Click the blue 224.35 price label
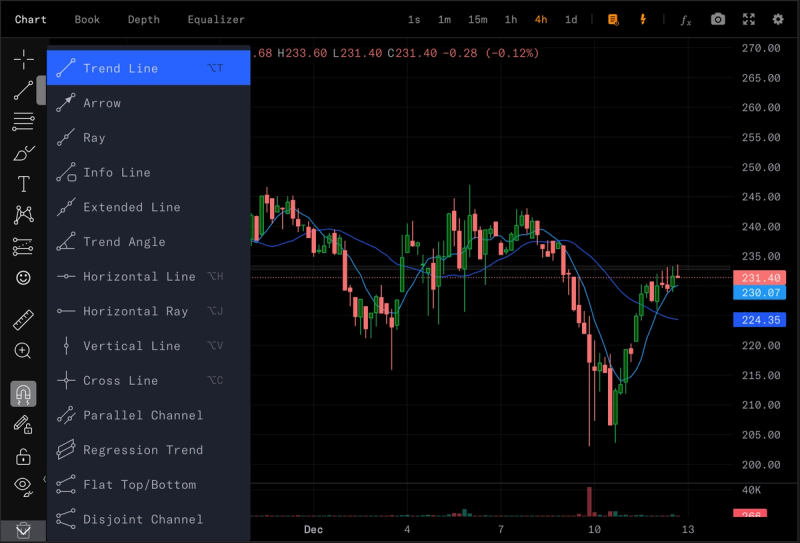Image resolution: width=800 pixels, height=543 pixels. tap(759, 320)
